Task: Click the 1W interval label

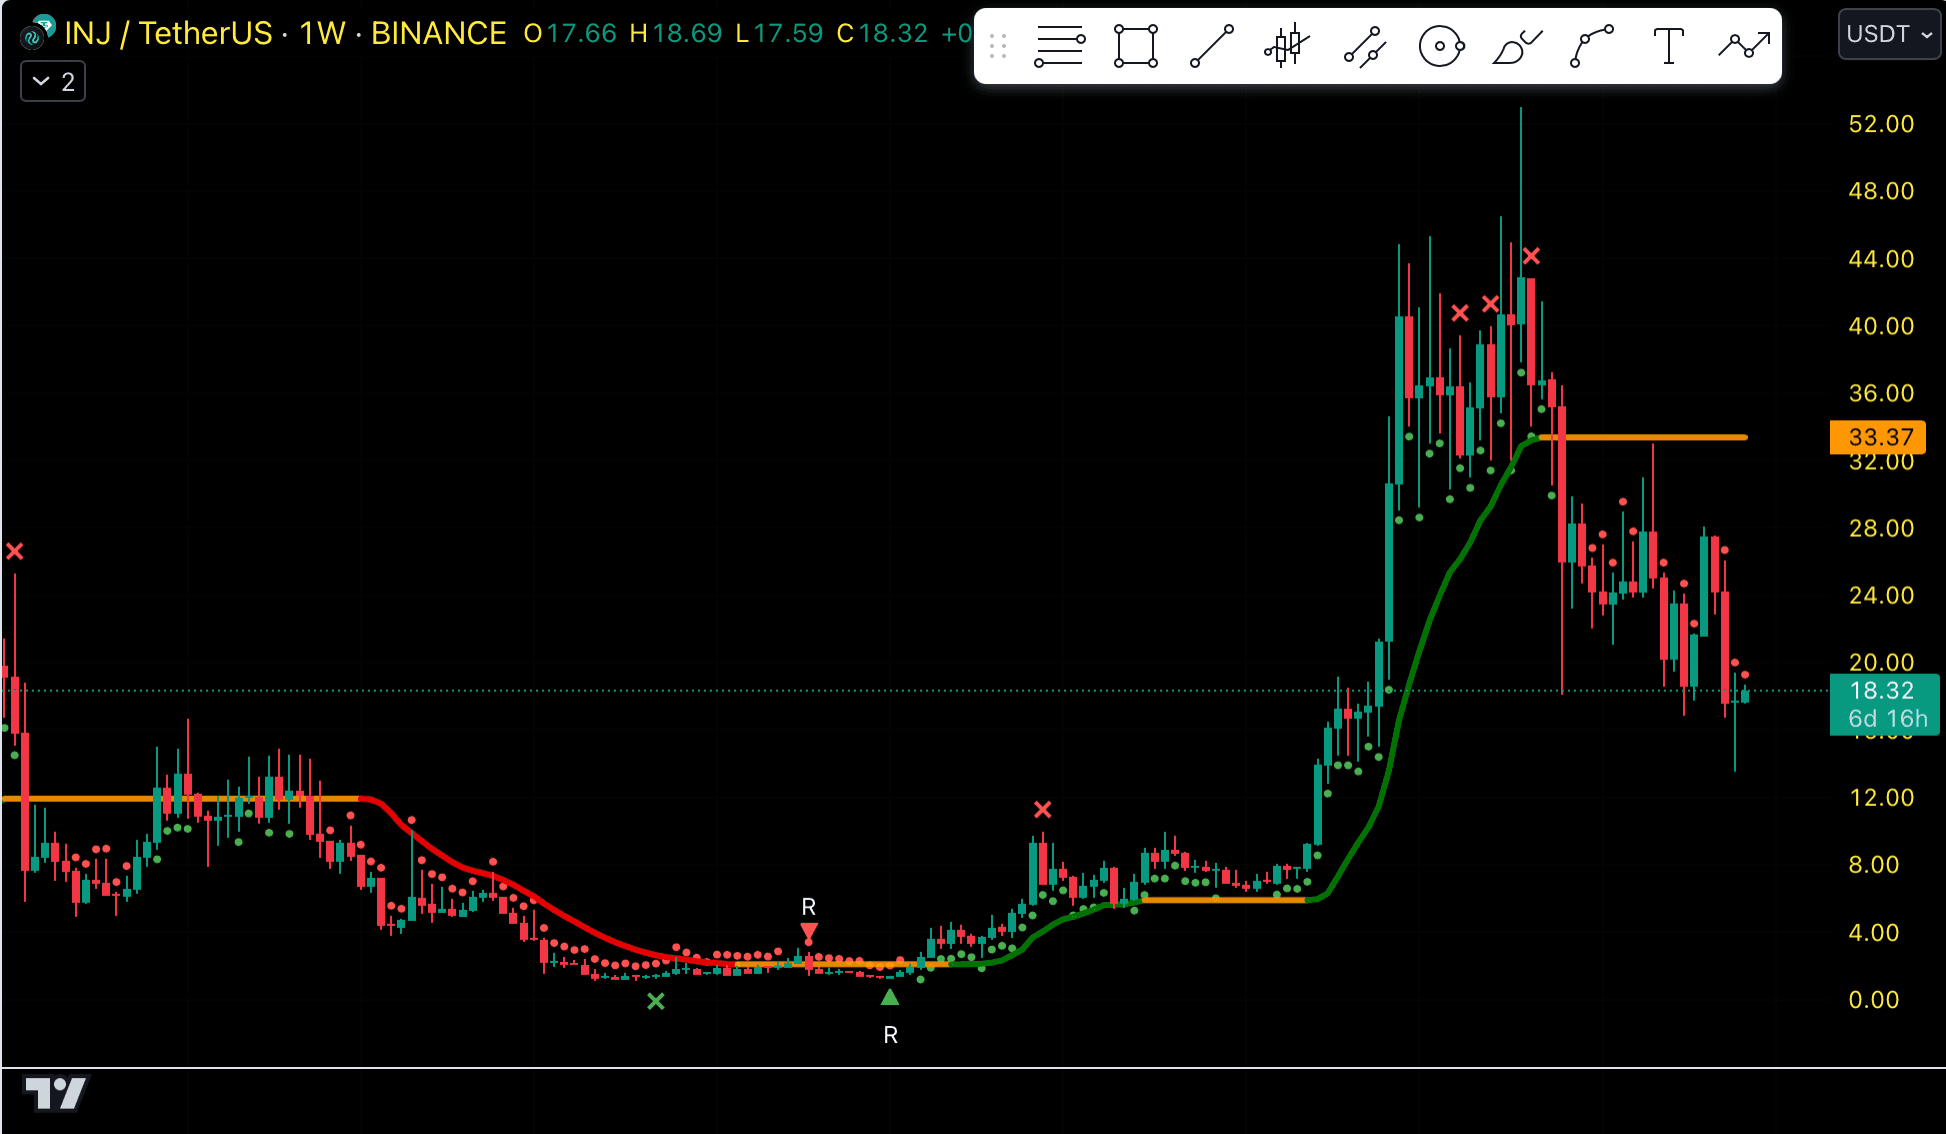Action: pos(322,33)
